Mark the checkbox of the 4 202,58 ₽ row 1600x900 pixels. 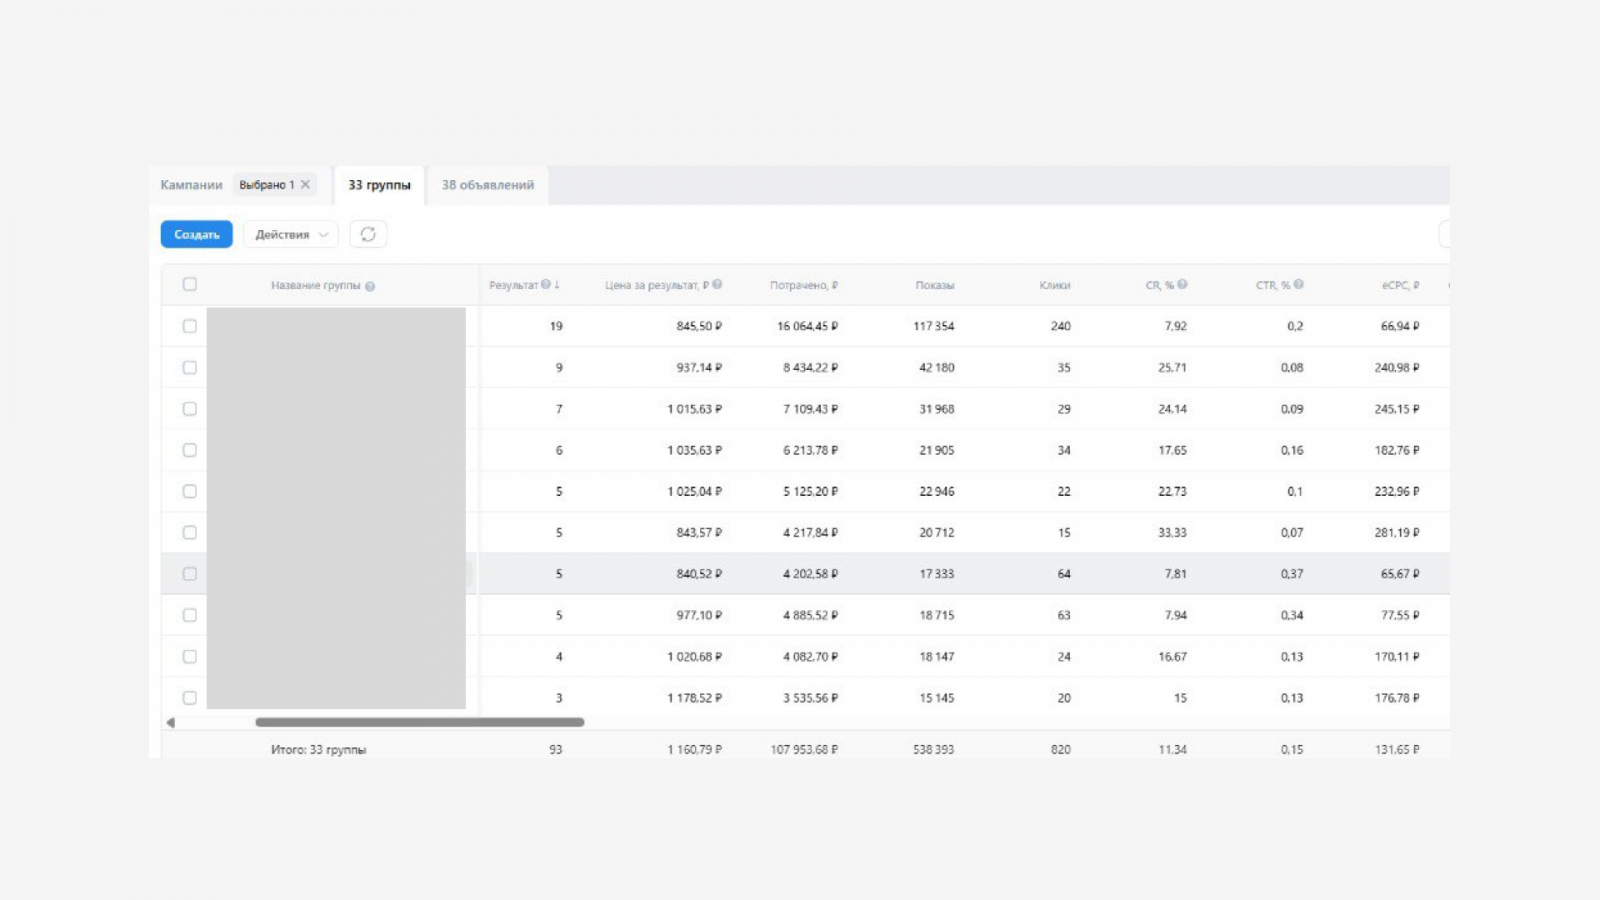[190, 574]
